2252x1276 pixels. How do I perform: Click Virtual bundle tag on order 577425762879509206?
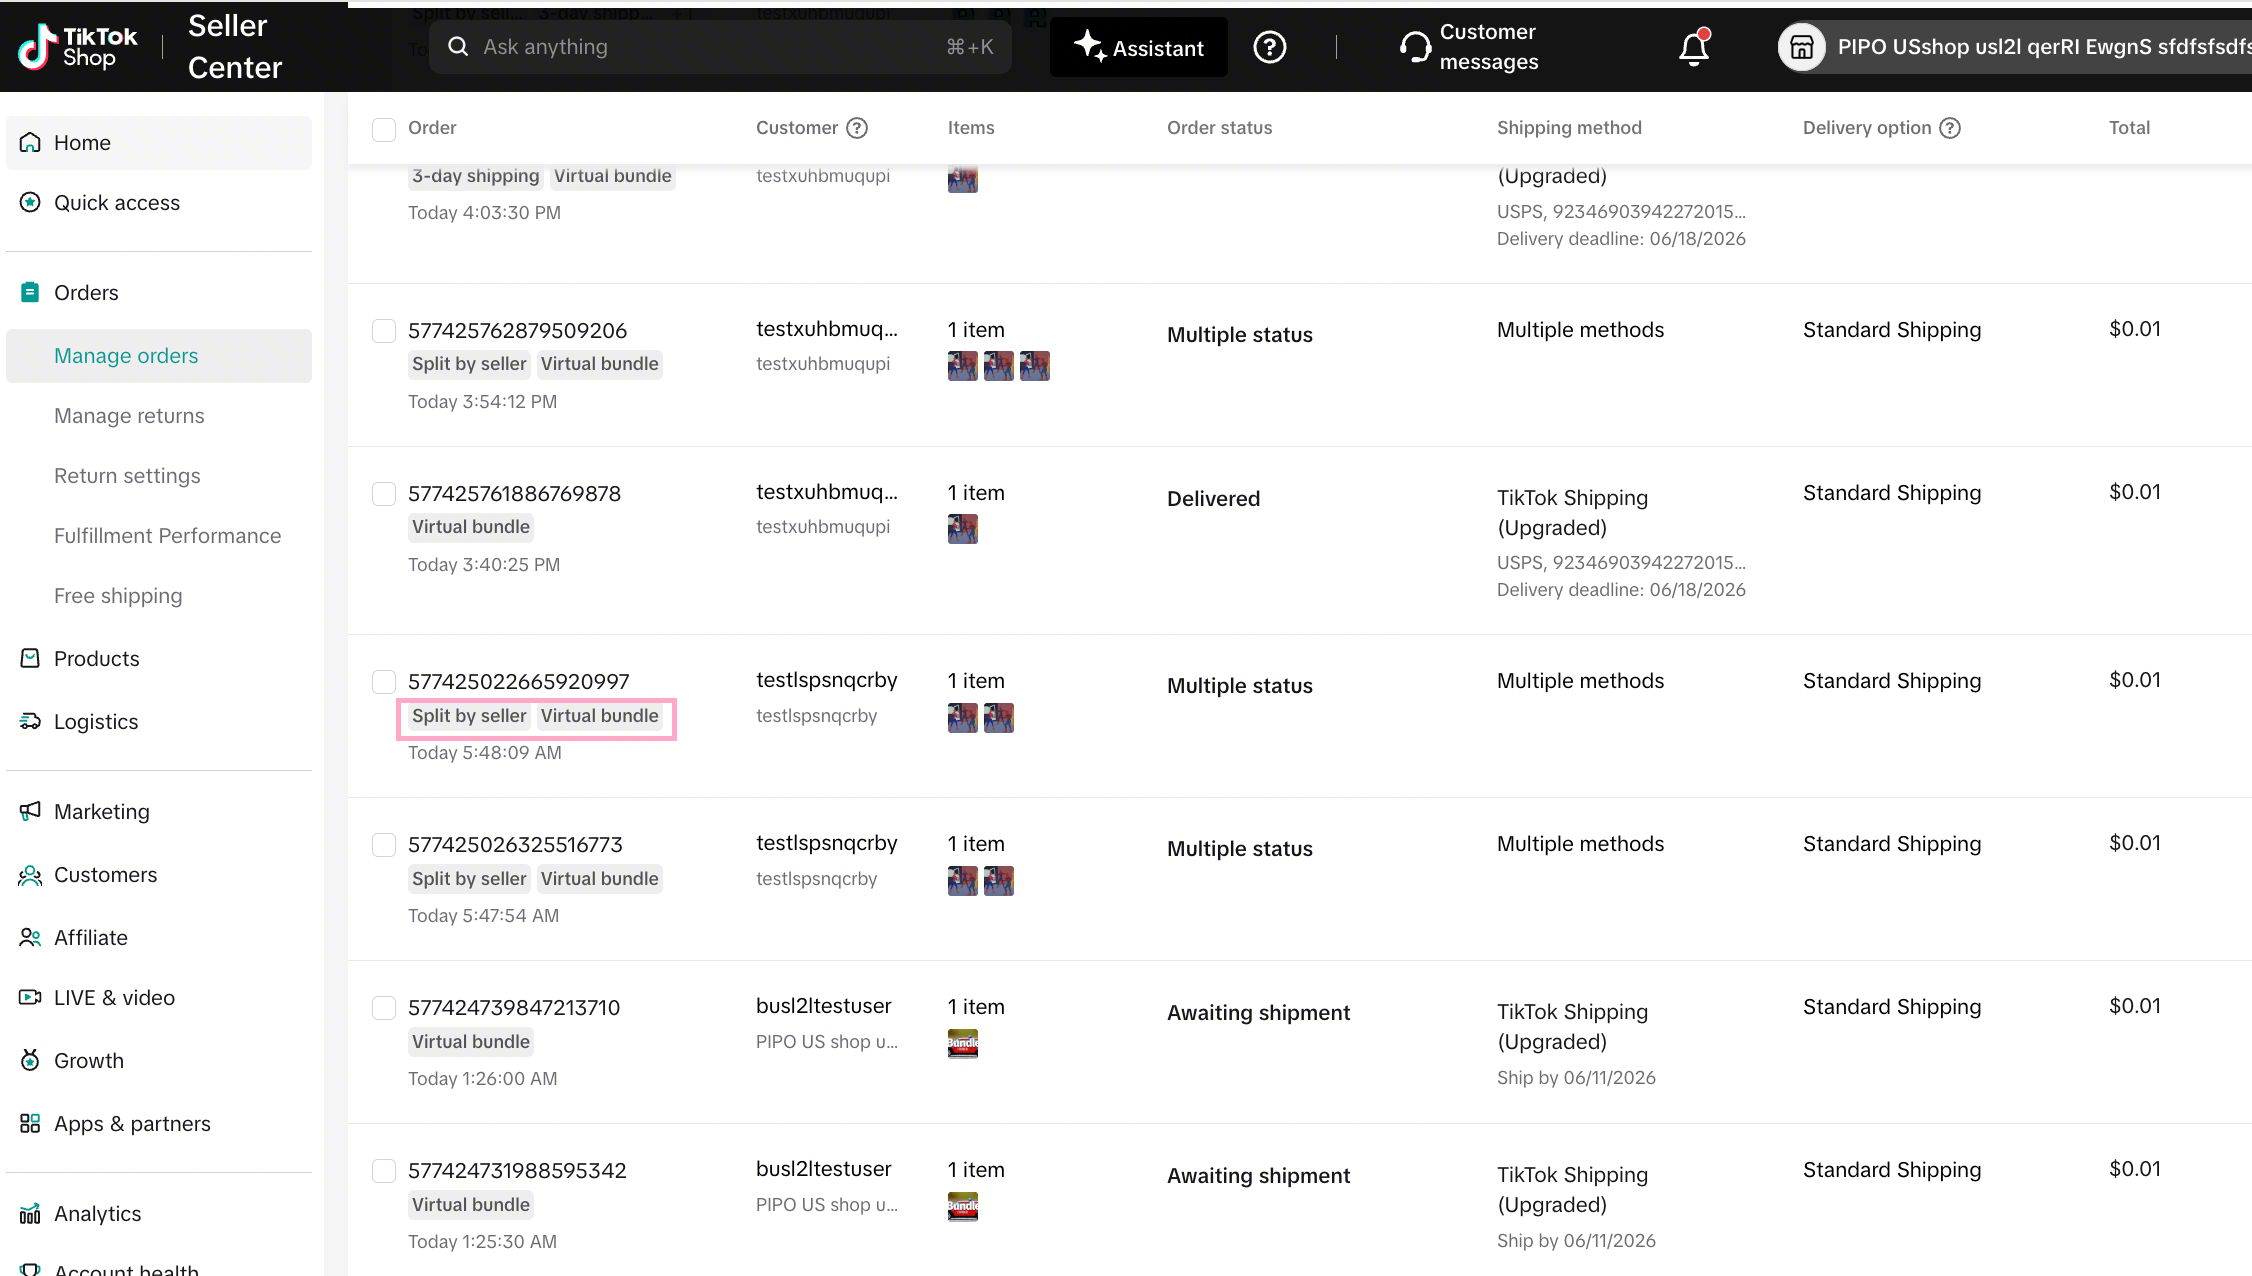(x=600, y=364)
